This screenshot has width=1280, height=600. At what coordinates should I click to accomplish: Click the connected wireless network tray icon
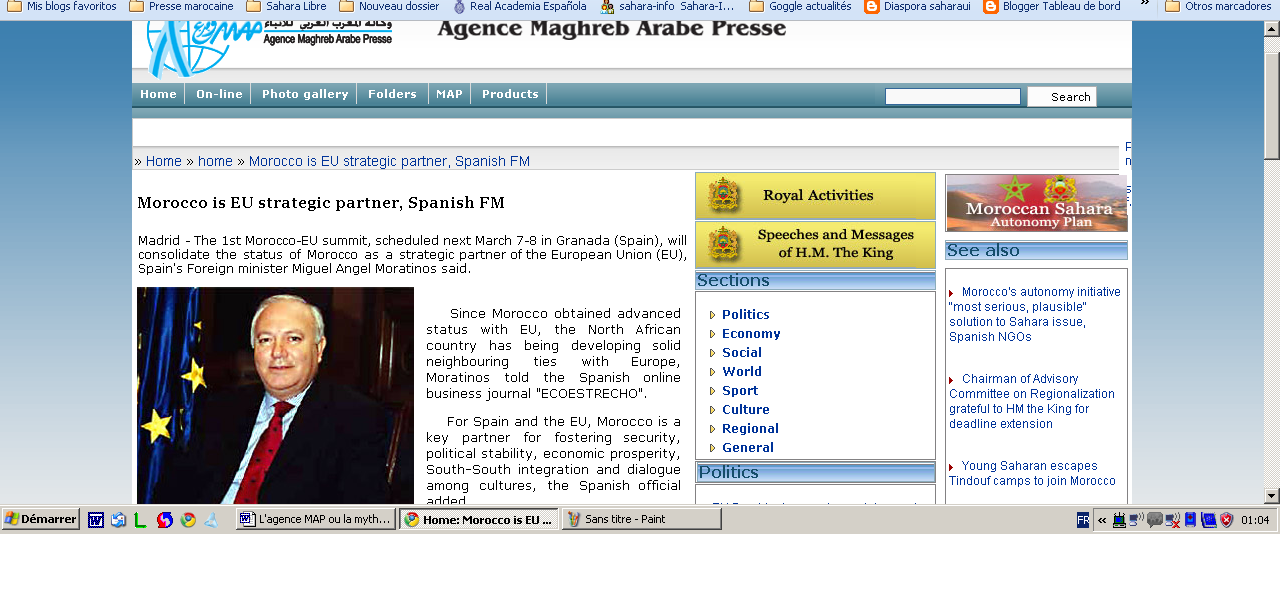[x=1137, y=520]
